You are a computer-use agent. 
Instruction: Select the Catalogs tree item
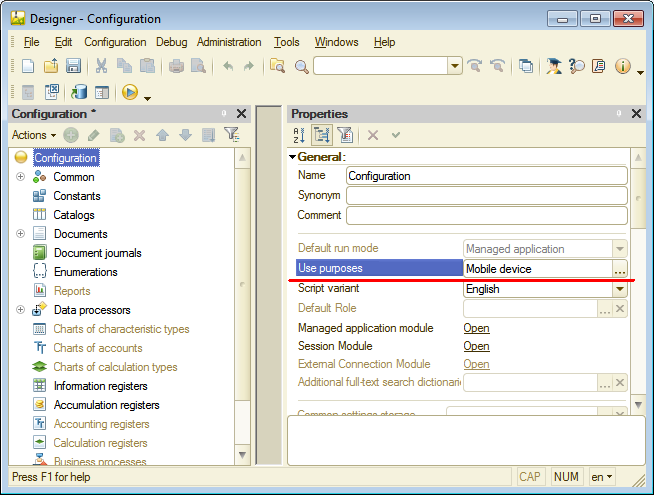74,215
